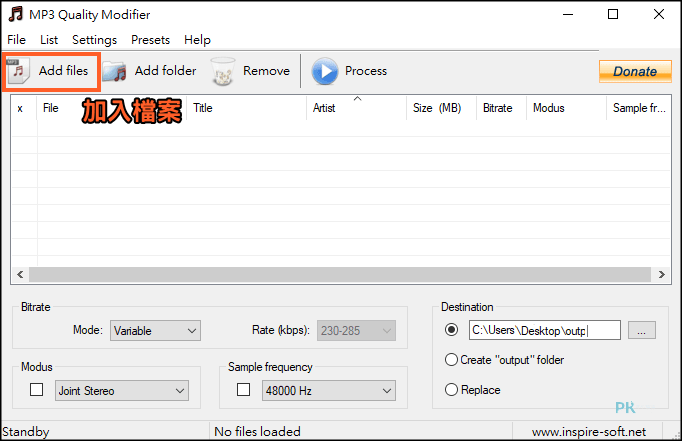Viewport: 682px width, 441px height.
Task: Click the destination path input field
Action: (x=545, y=330)
